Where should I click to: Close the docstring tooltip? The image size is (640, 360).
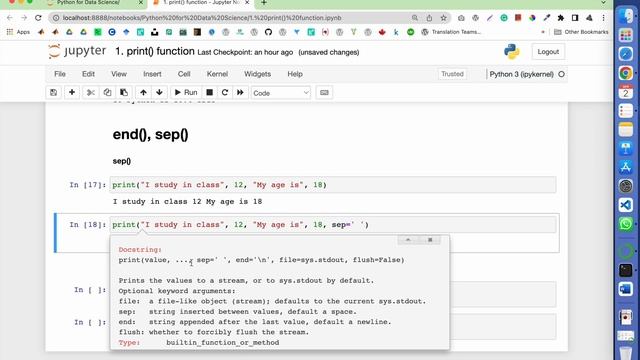click(x=430, y=240)
